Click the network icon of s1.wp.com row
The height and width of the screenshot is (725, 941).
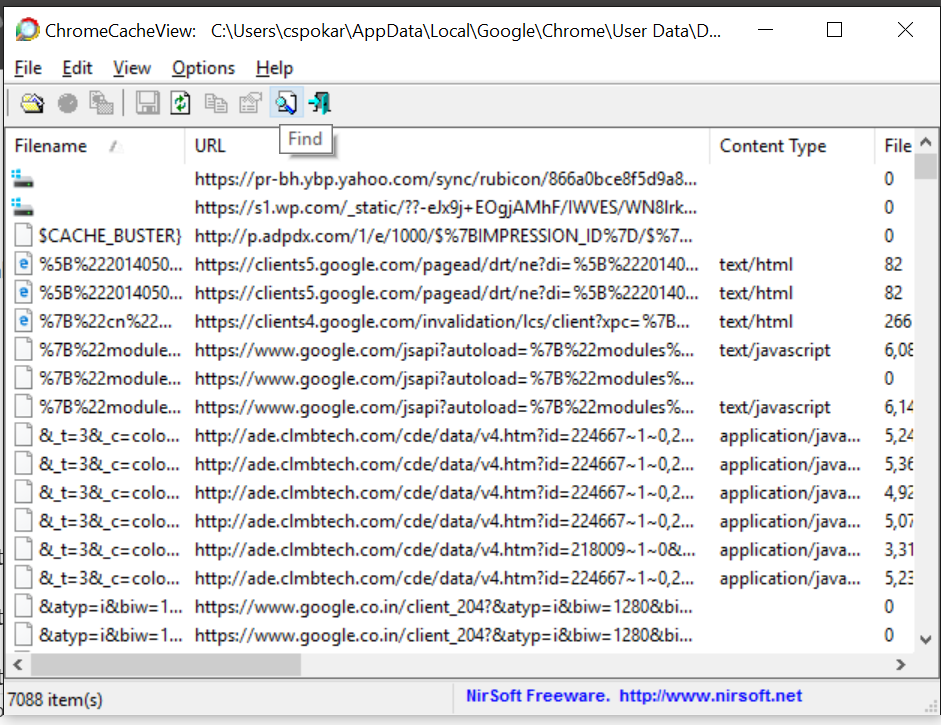coord(22,208)
